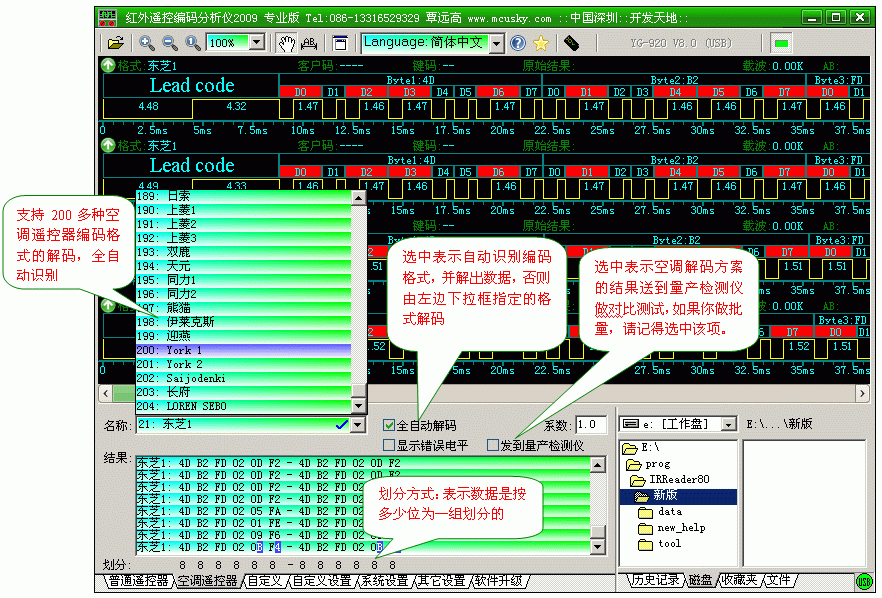Click the 系数 input field

coord(590,425)
